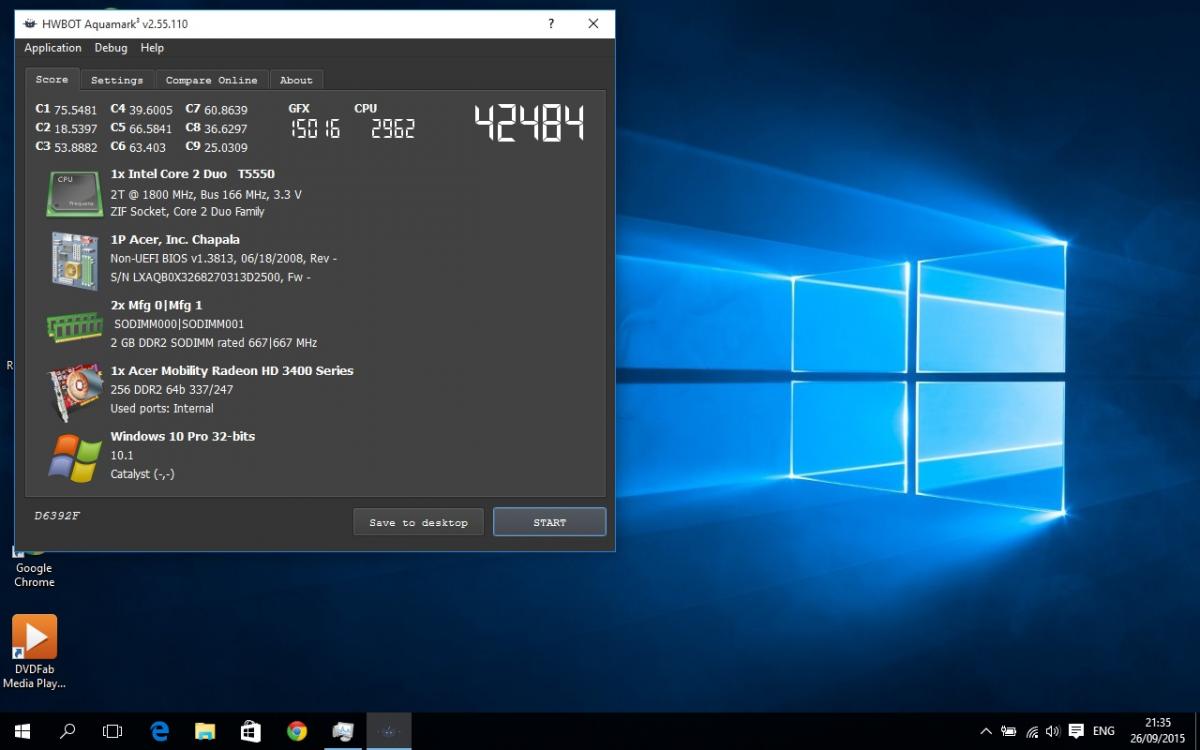Viewport: 1200px width, 750px height.
Task: Click the Radeon HD 3400 graphics card icon
Action: tap(74, 392)
